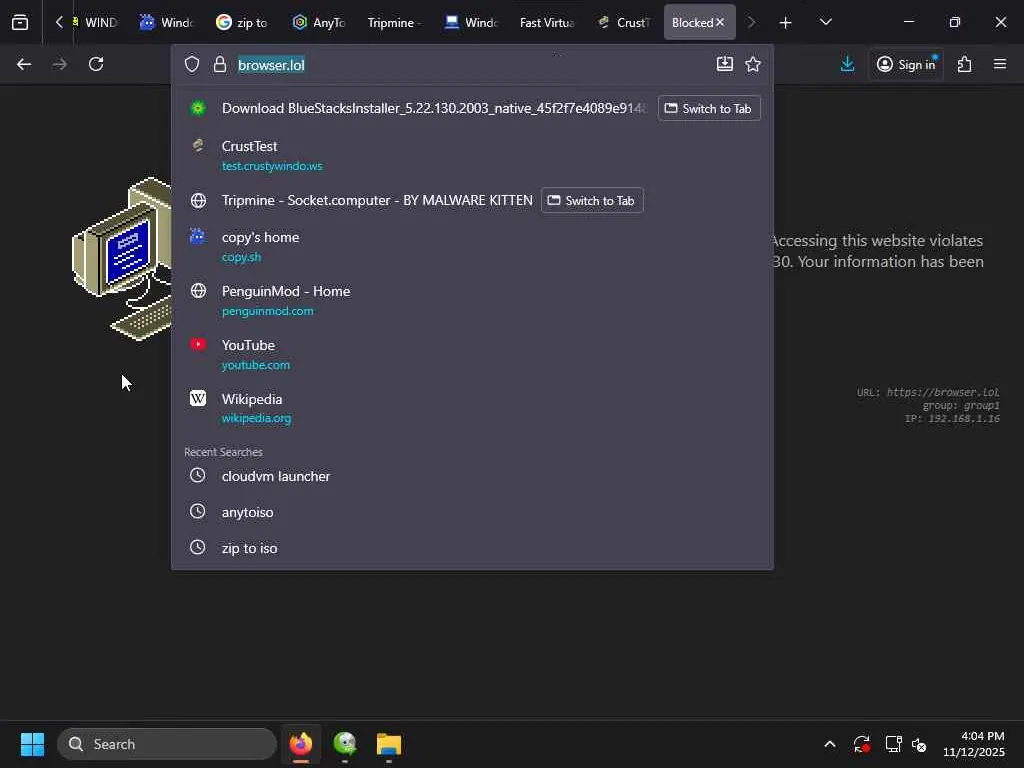Open the green globe app in taskbar
The image size is (1024, 768).
(x=345, y=744)
